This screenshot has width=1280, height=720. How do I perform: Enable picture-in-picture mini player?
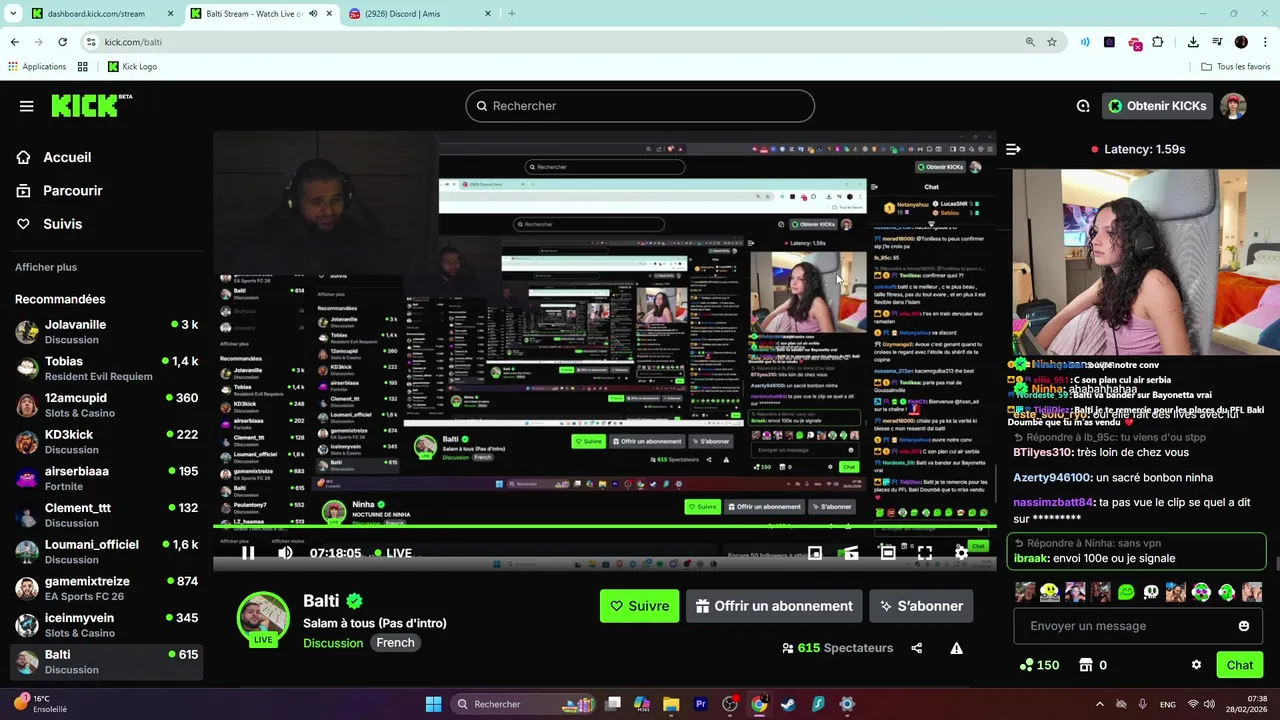(x=815, y=553)
